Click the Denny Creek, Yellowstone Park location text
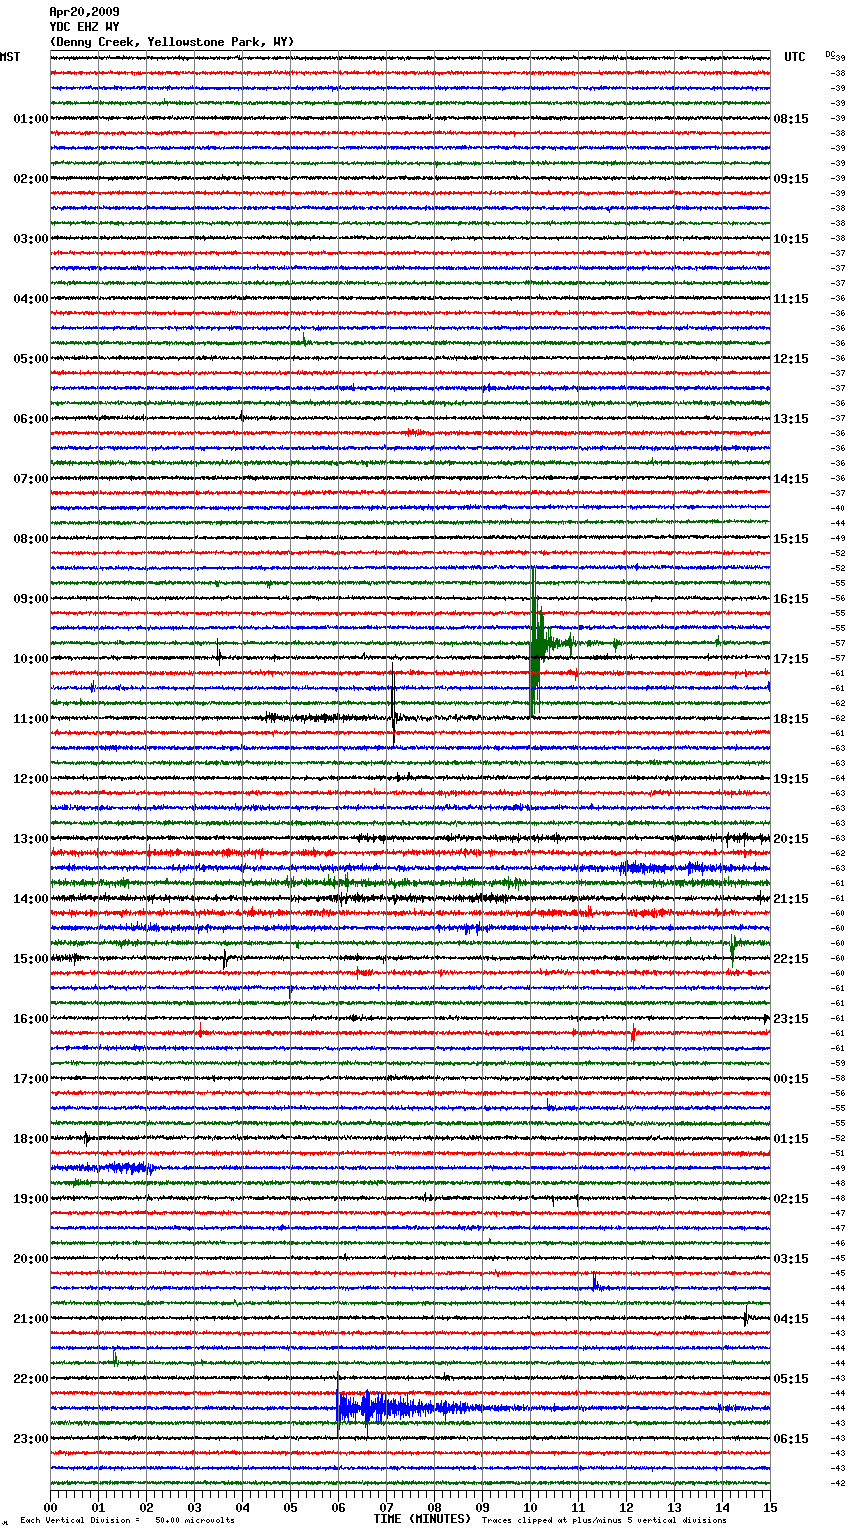Image resolution: width=850 pixels, height=1534 pixels. (172, 42)
